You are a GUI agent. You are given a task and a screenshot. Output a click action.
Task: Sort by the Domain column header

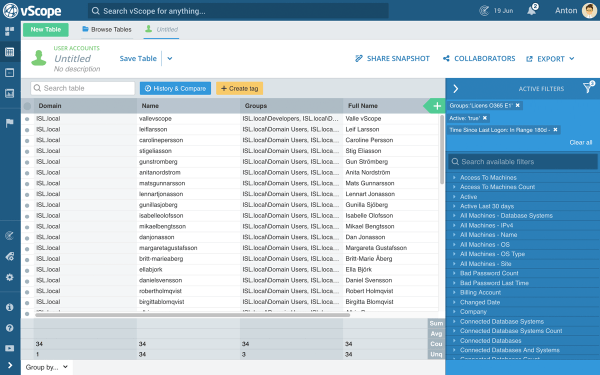click(85, 106)
